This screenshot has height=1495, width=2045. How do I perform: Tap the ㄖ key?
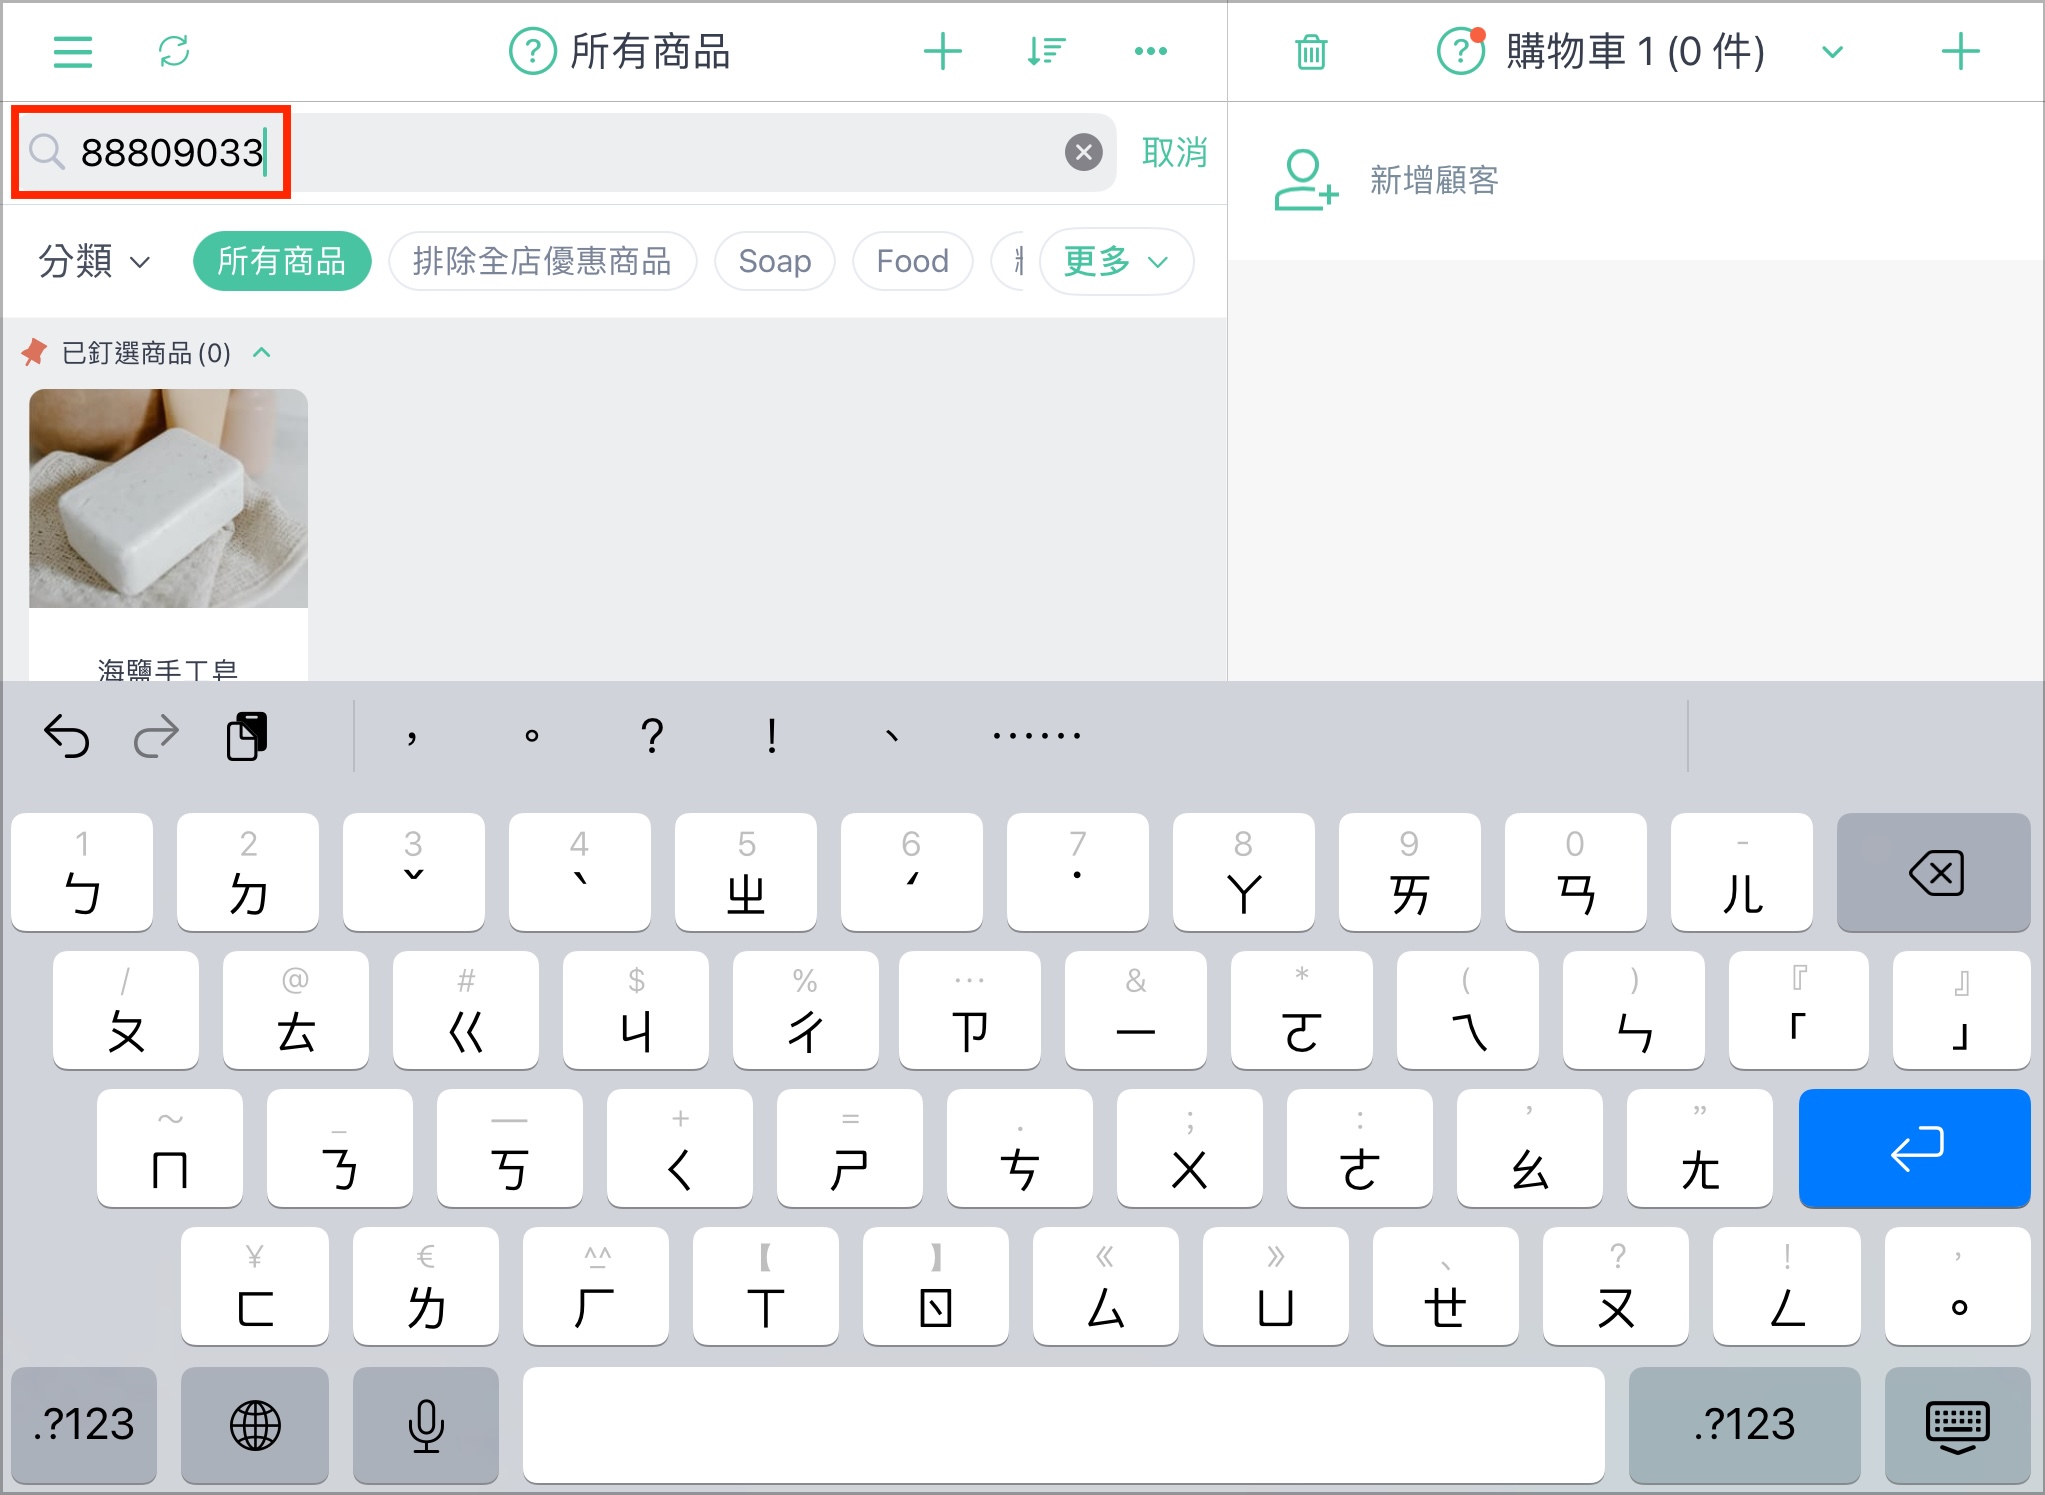[x=936, y=1286]
